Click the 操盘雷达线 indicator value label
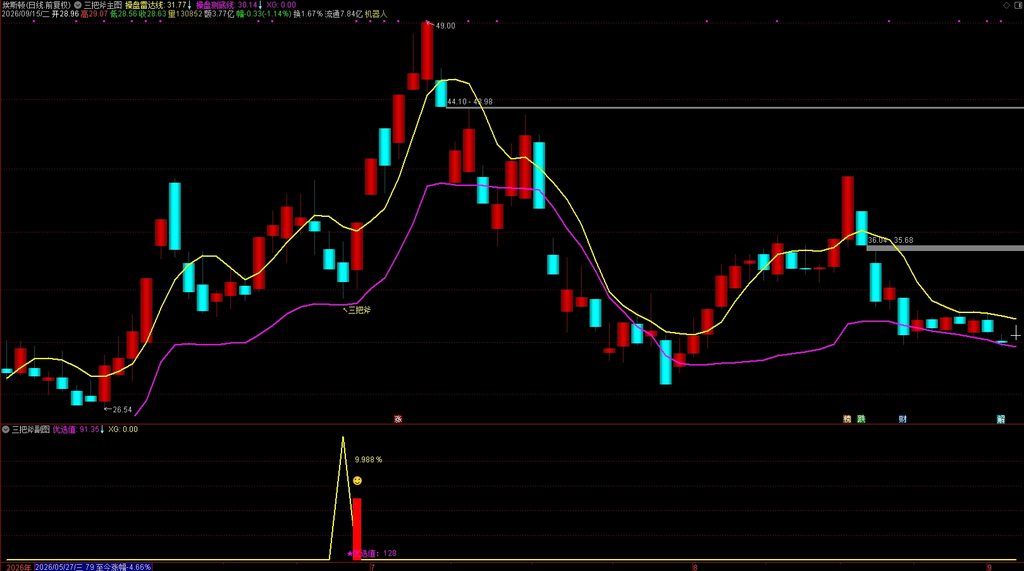 [x=157, y=5]
